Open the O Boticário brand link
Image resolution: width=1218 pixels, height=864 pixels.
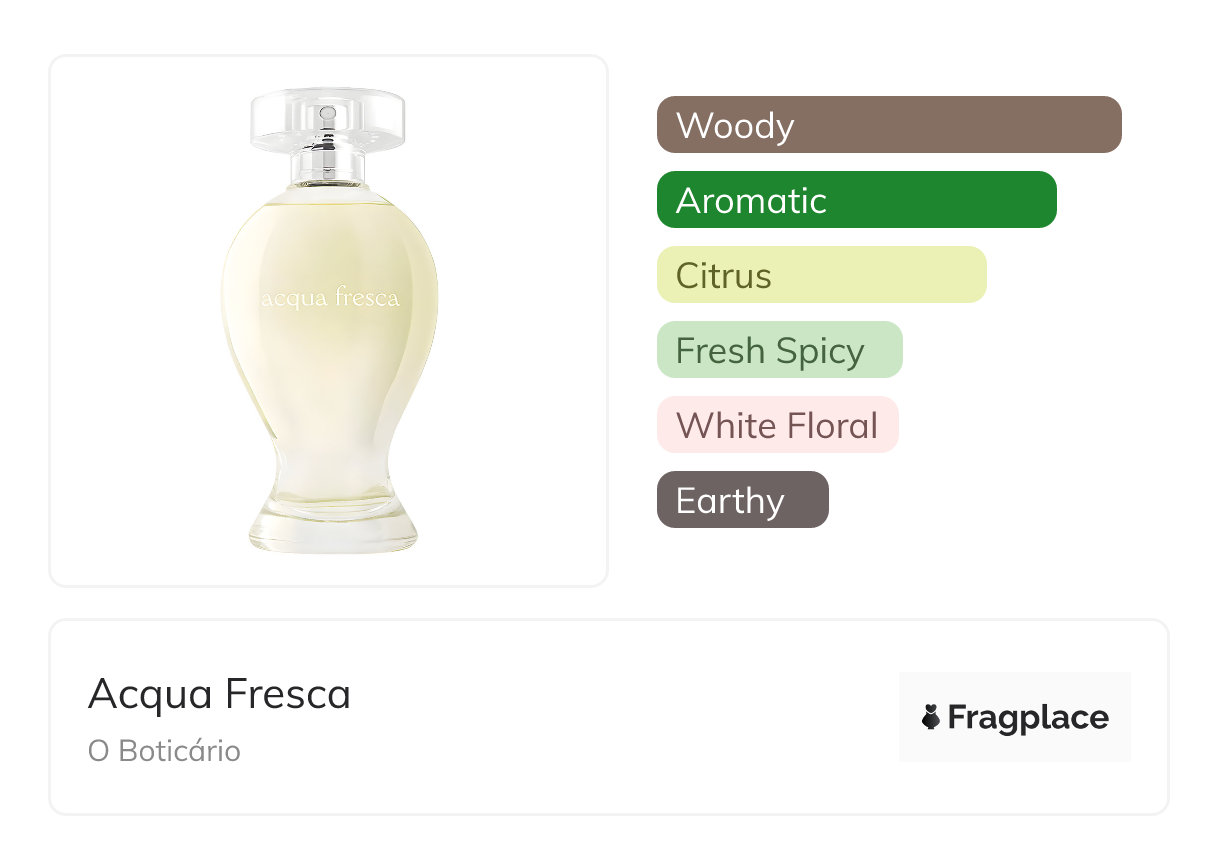tap(164, 751)
